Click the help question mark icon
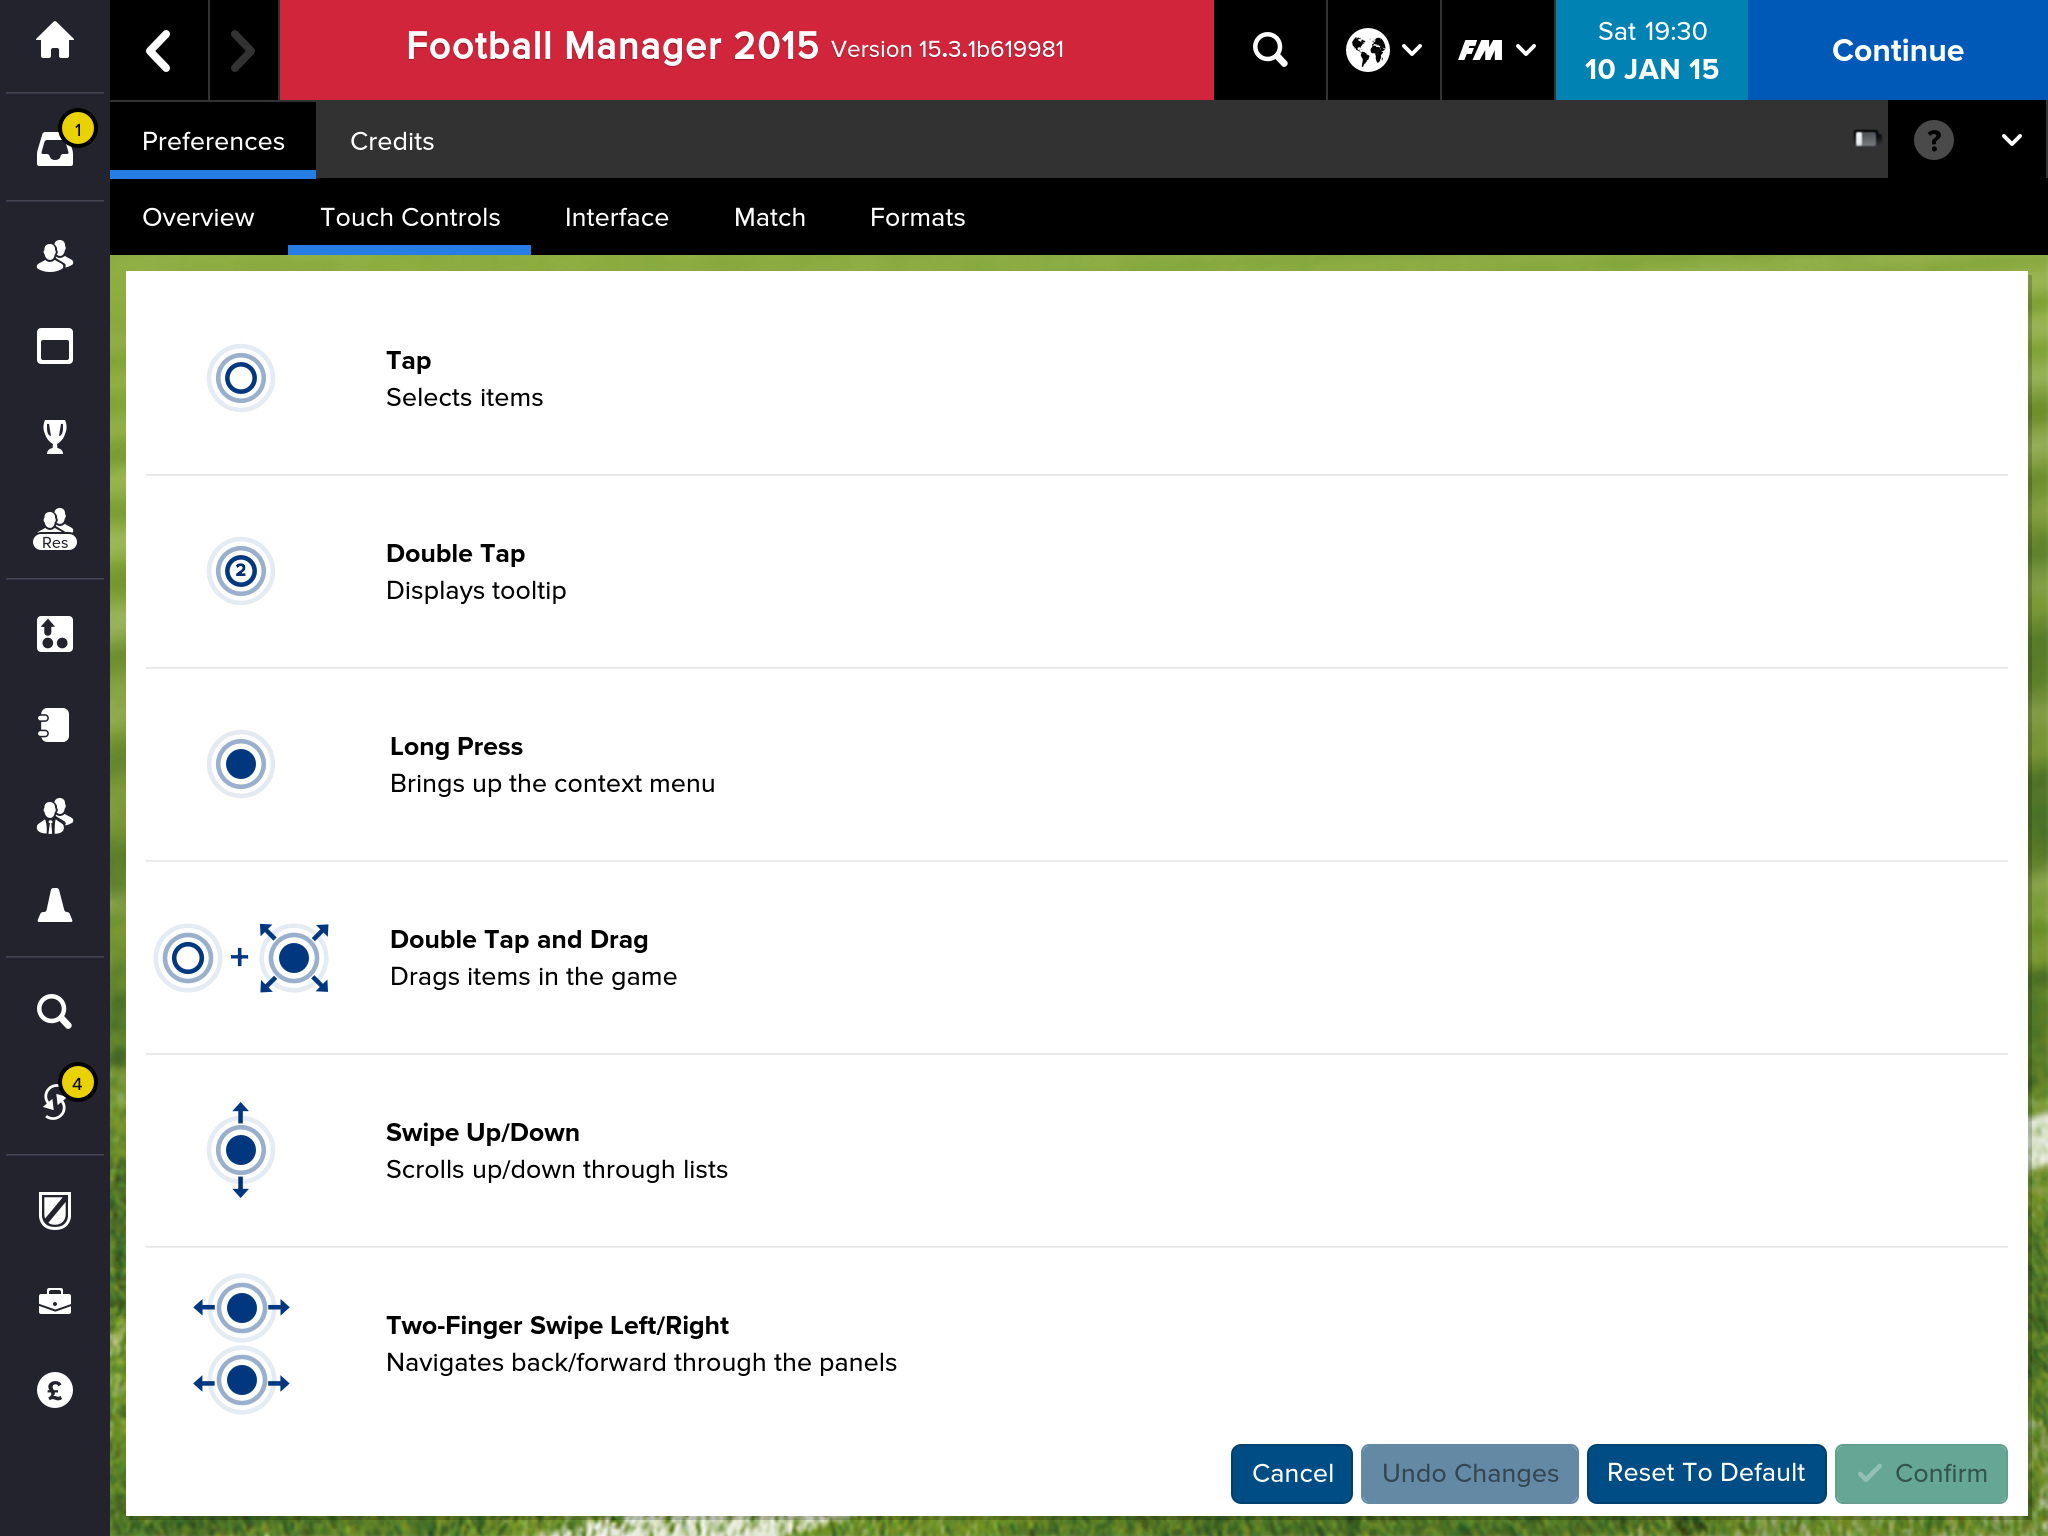This screenshot has width=2048, height=1536. [x=1933, y=140]
